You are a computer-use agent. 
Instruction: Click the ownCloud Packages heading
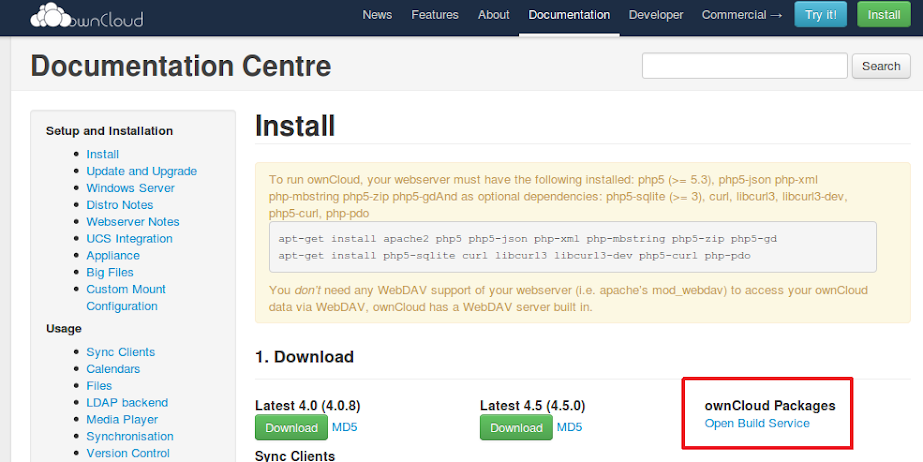point(770,406)
